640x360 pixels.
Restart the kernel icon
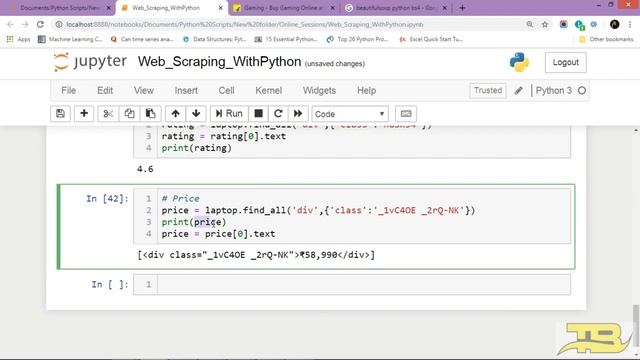click(x=278, y=113)
